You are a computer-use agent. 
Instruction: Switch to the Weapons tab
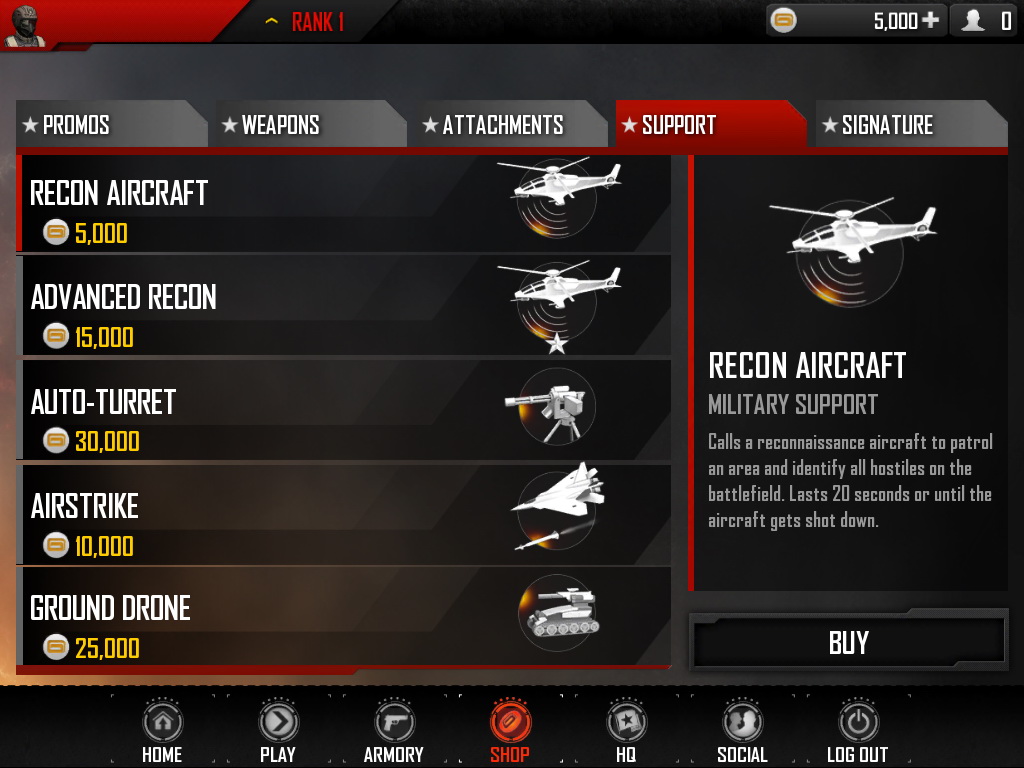click(x=311, y=124)
